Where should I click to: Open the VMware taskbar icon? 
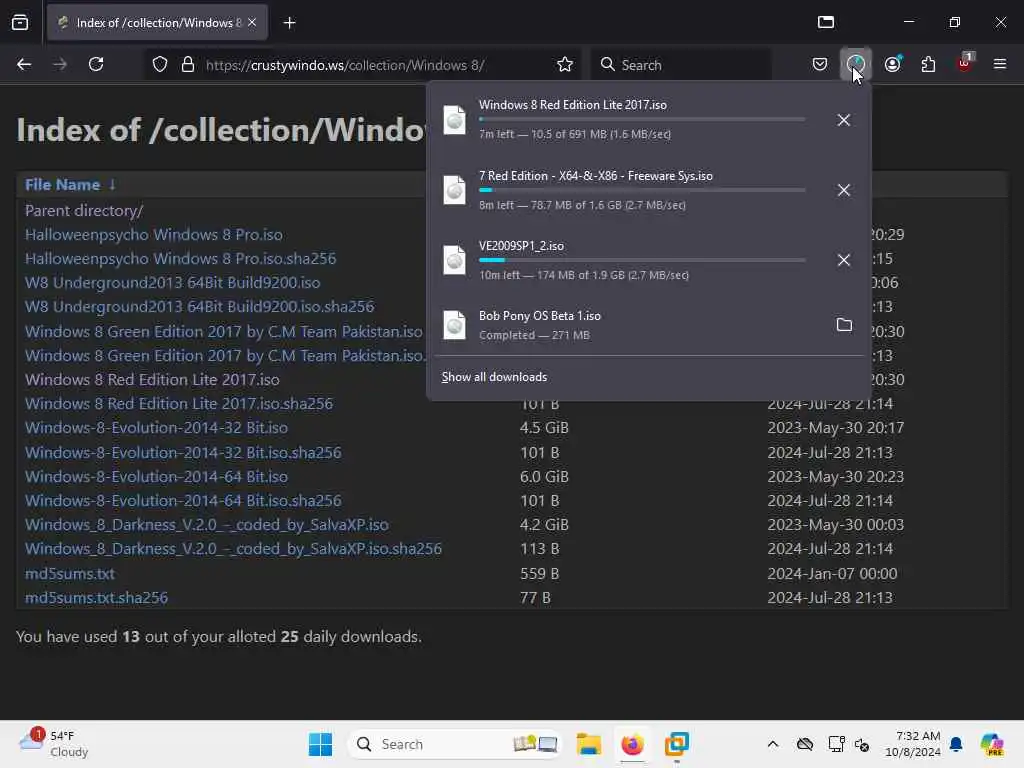pyautogui.click(x=677, y=744)
